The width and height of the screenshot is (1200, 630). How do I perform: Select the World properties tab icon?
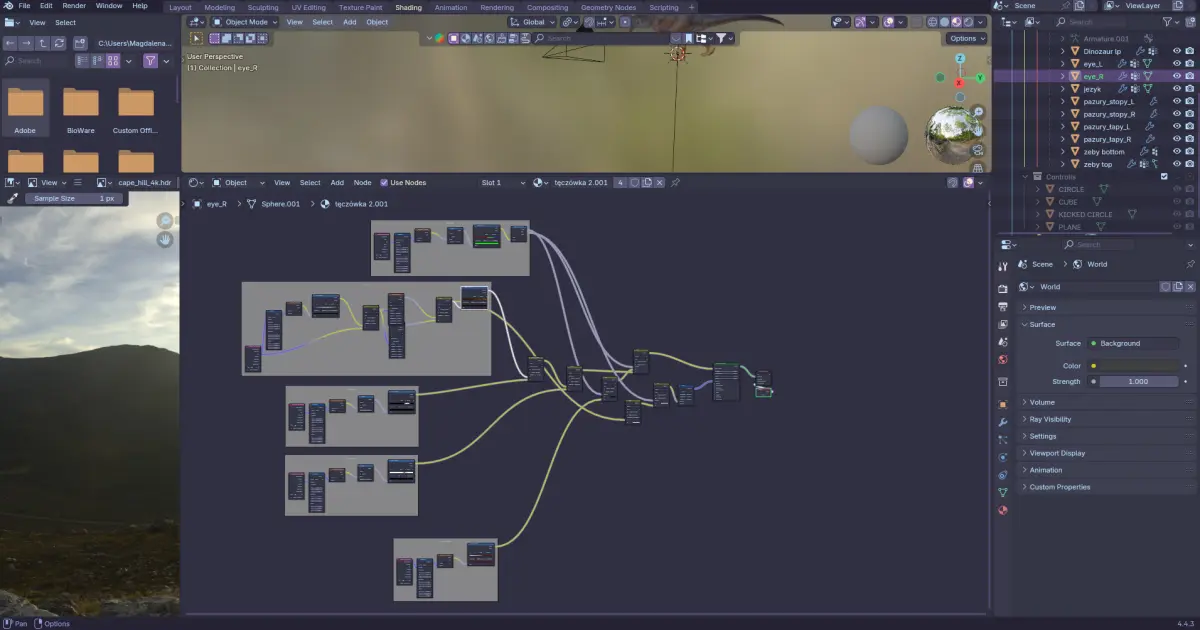coord(1003,359)
